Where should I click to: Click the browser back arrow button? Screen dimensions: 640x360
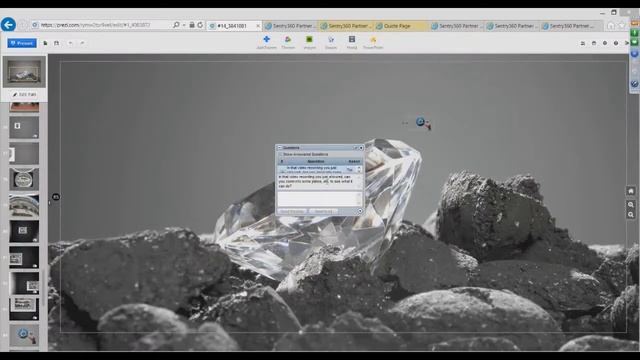[8, 24]
